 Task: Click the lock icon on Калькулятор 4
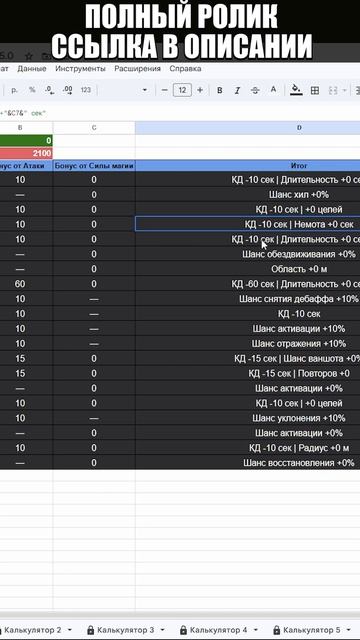click(x=183, y=630)
